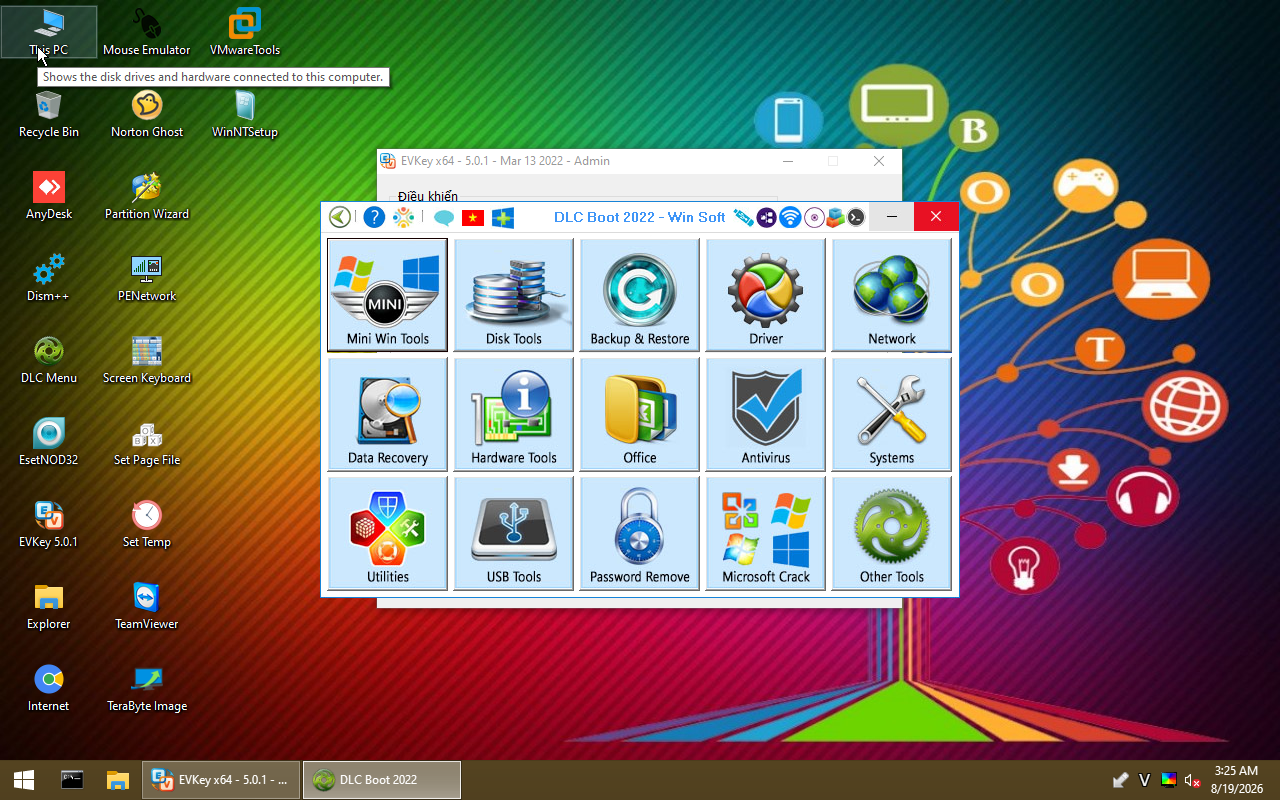Open Backup & Restore tools
The width and height of the screenshot is (1280, 800).
(x=639, y=295)
